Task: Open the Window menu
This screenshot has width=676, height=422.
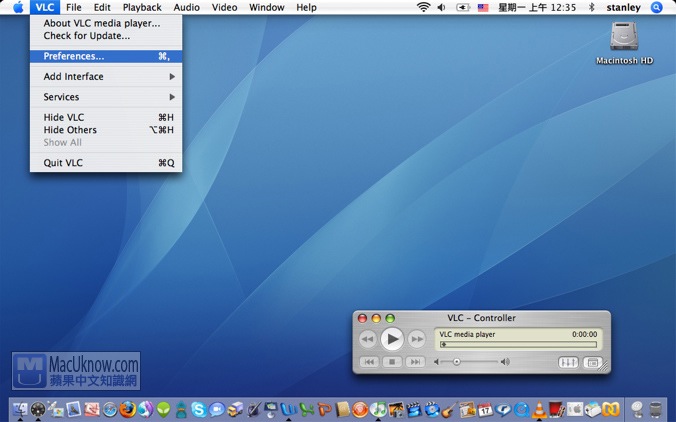Action: 267,7
